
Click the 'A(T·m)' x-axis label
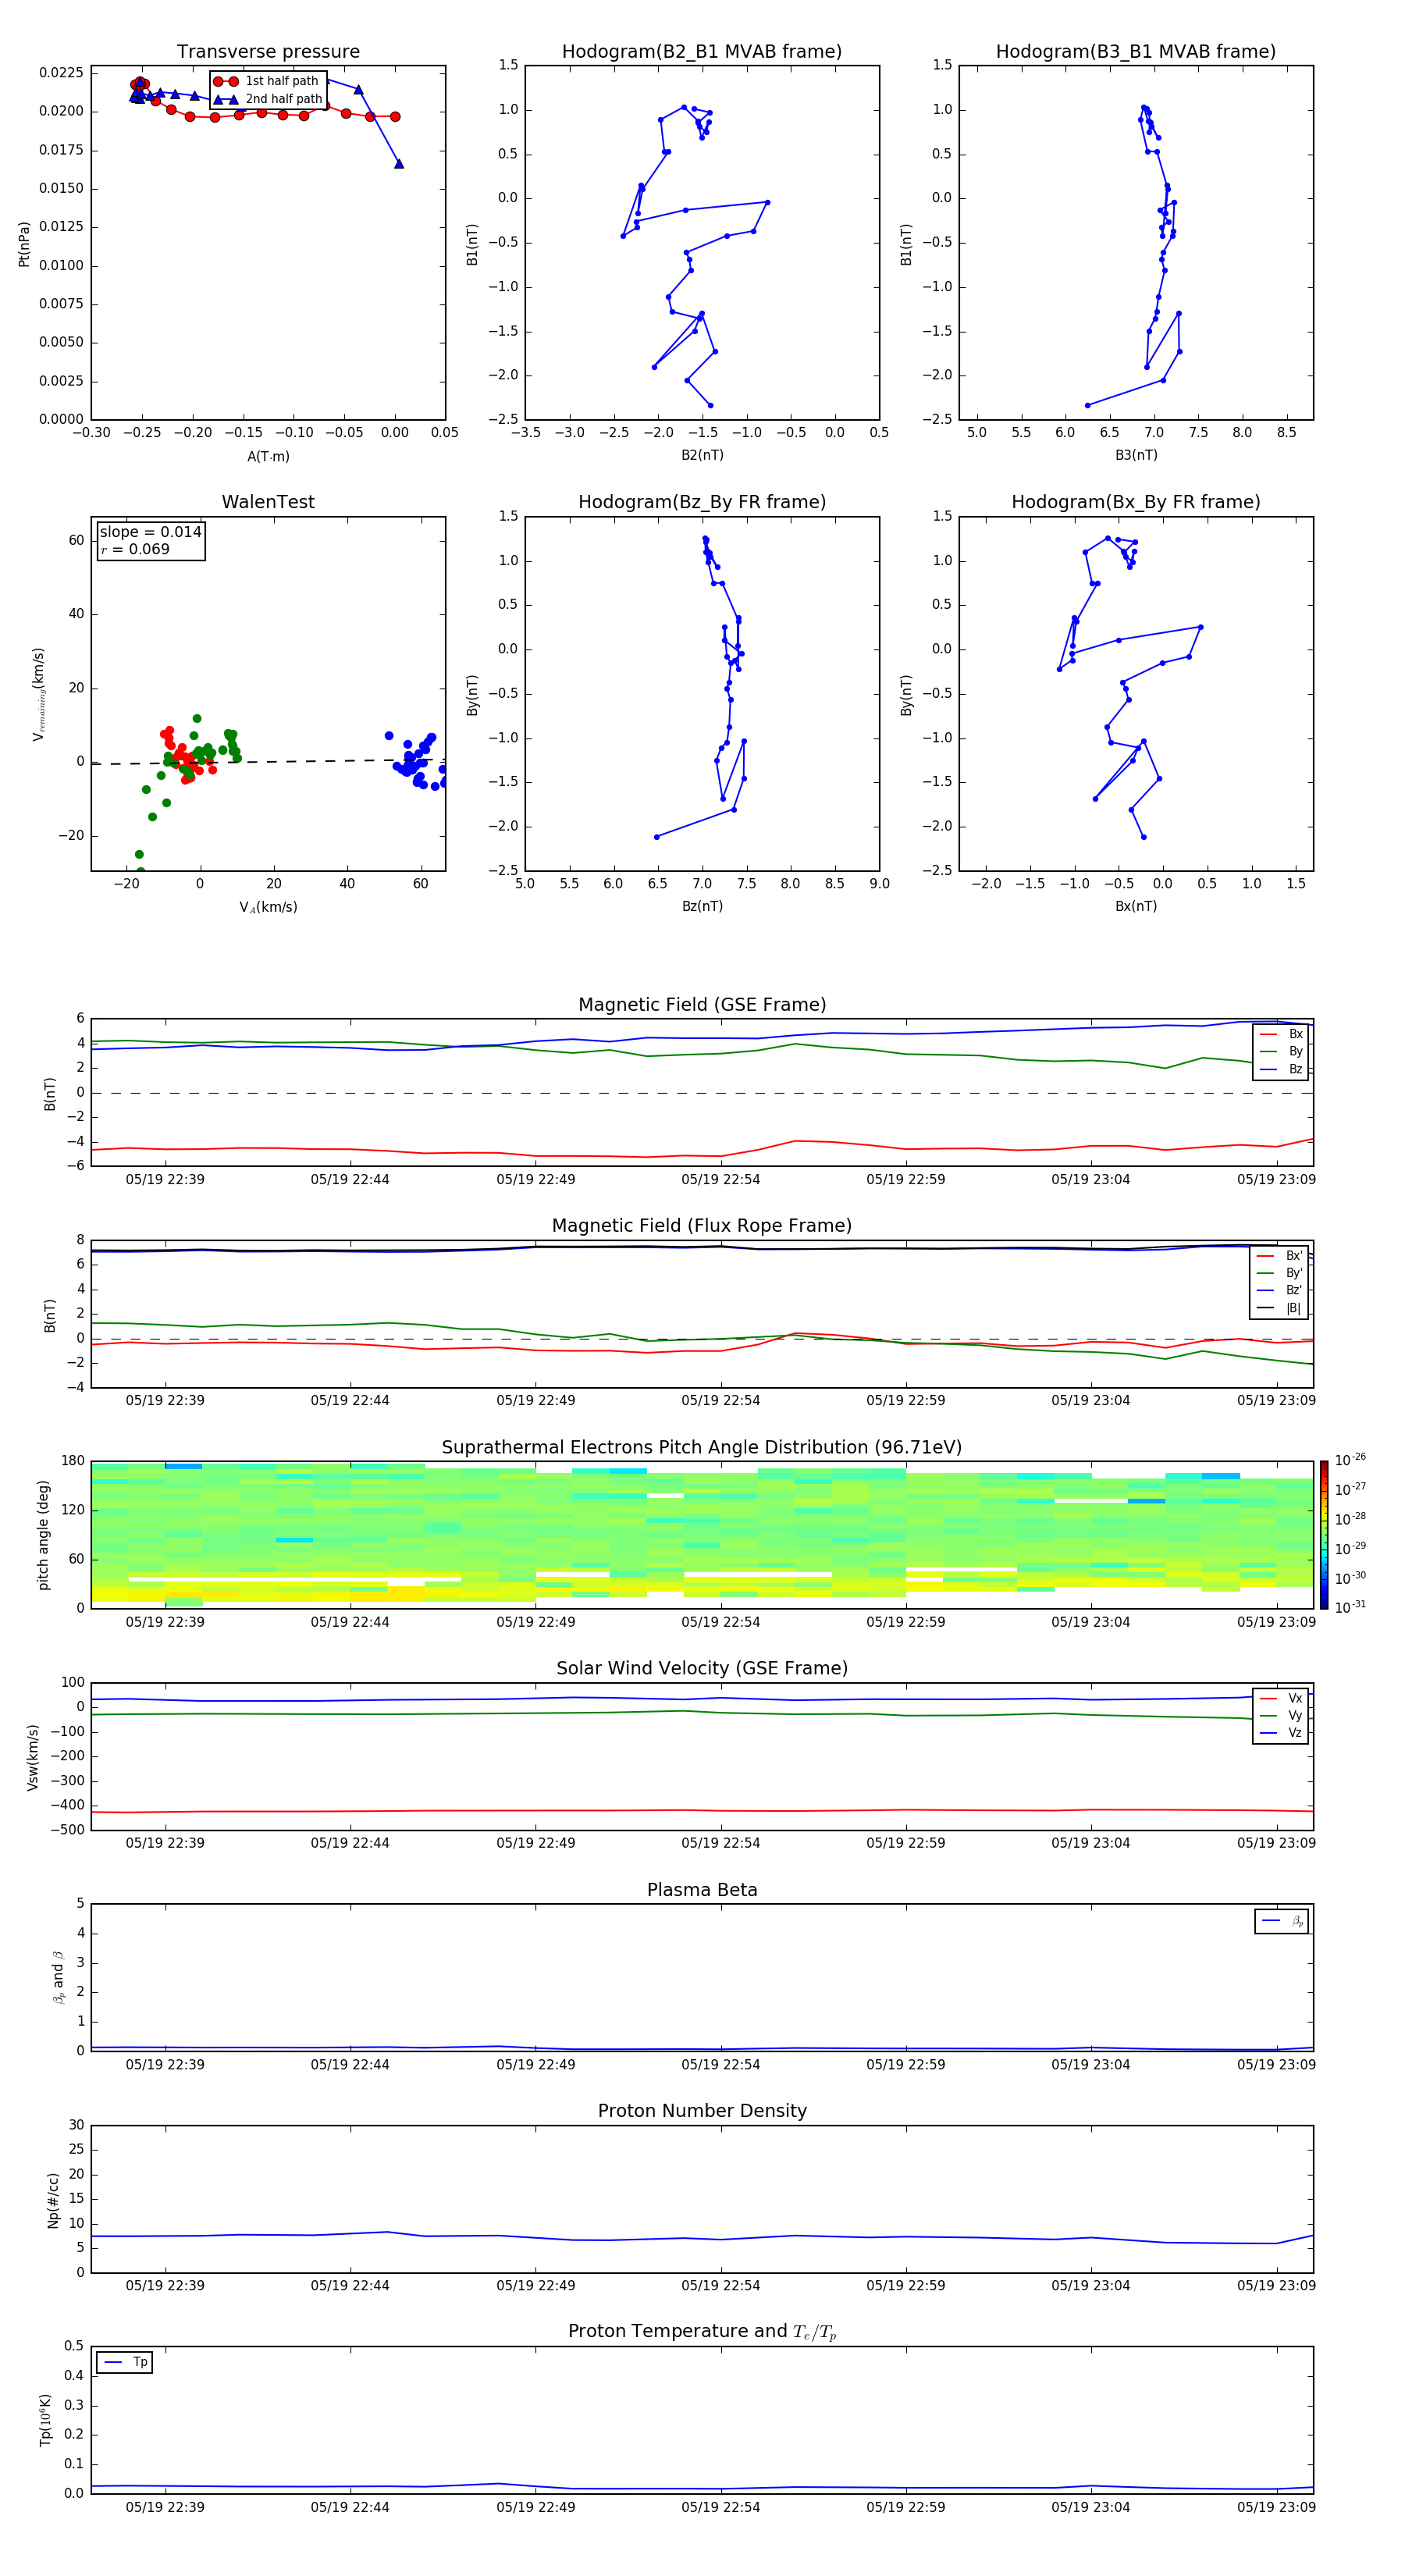pyautogui.click(x=268, y=457)
